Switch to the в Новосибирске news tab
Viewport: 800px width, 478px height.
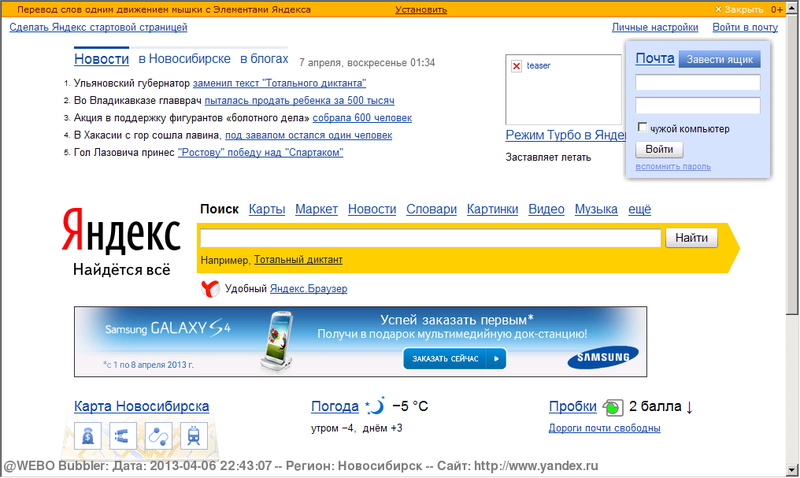(184, 59)
